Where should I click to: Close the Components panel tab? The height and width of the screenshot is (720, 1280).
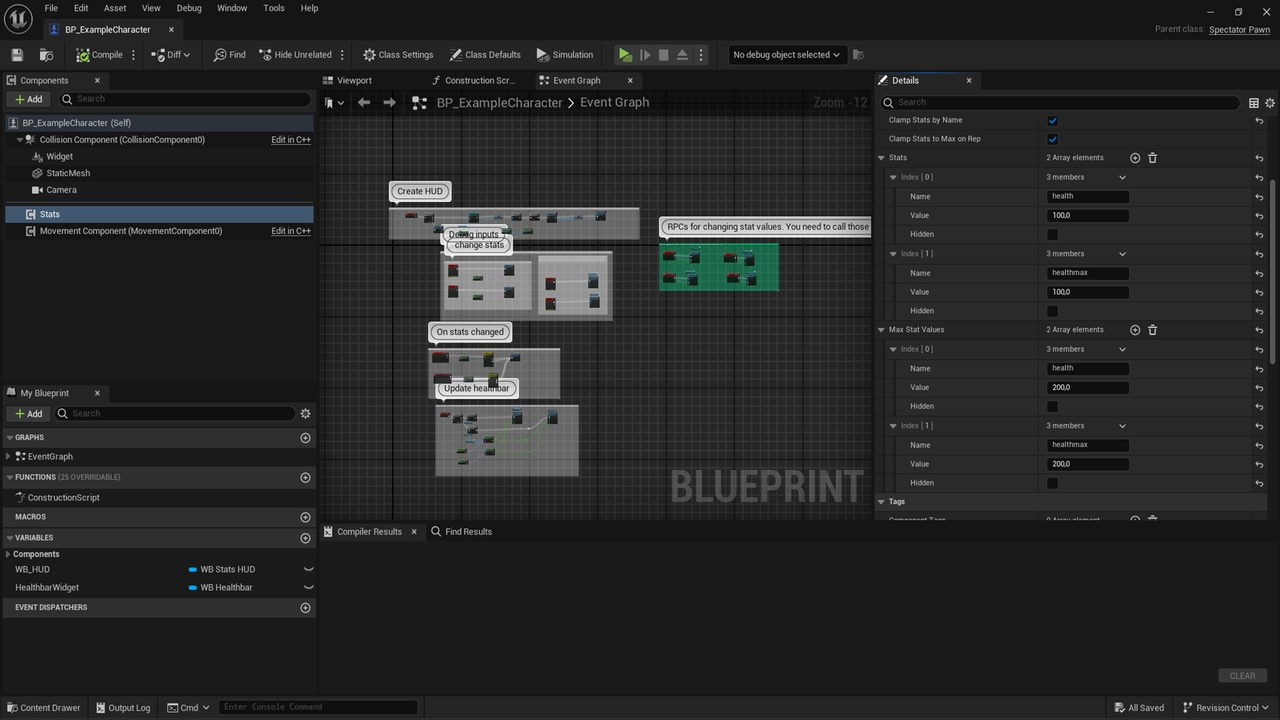(x=97, y=81)
